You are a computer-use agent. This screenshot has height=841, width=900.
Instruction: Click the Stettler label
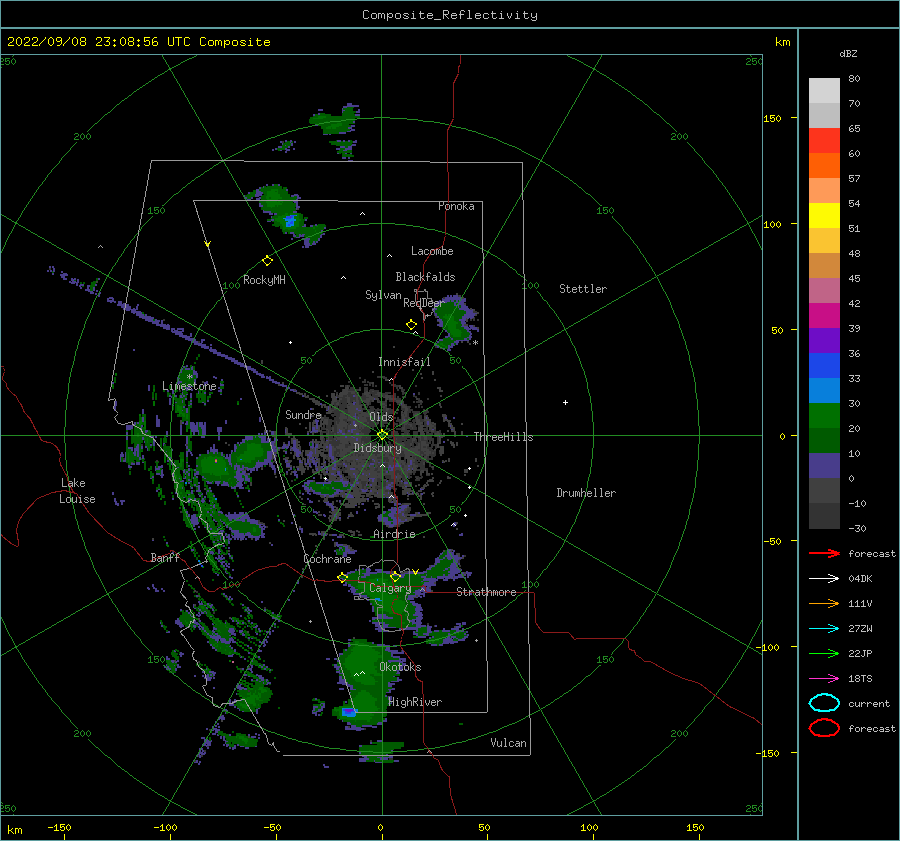click(583, 289)
